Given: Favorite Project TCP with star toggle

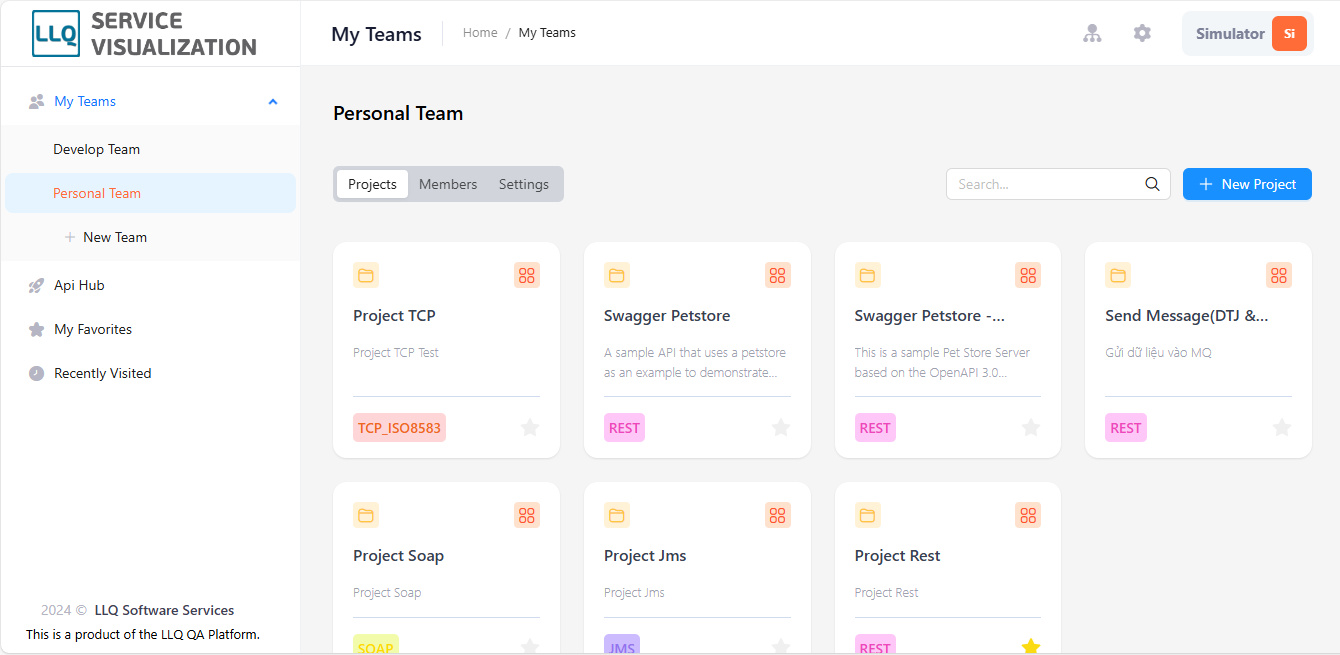Looking at the screenshot, I should [530, 428].
